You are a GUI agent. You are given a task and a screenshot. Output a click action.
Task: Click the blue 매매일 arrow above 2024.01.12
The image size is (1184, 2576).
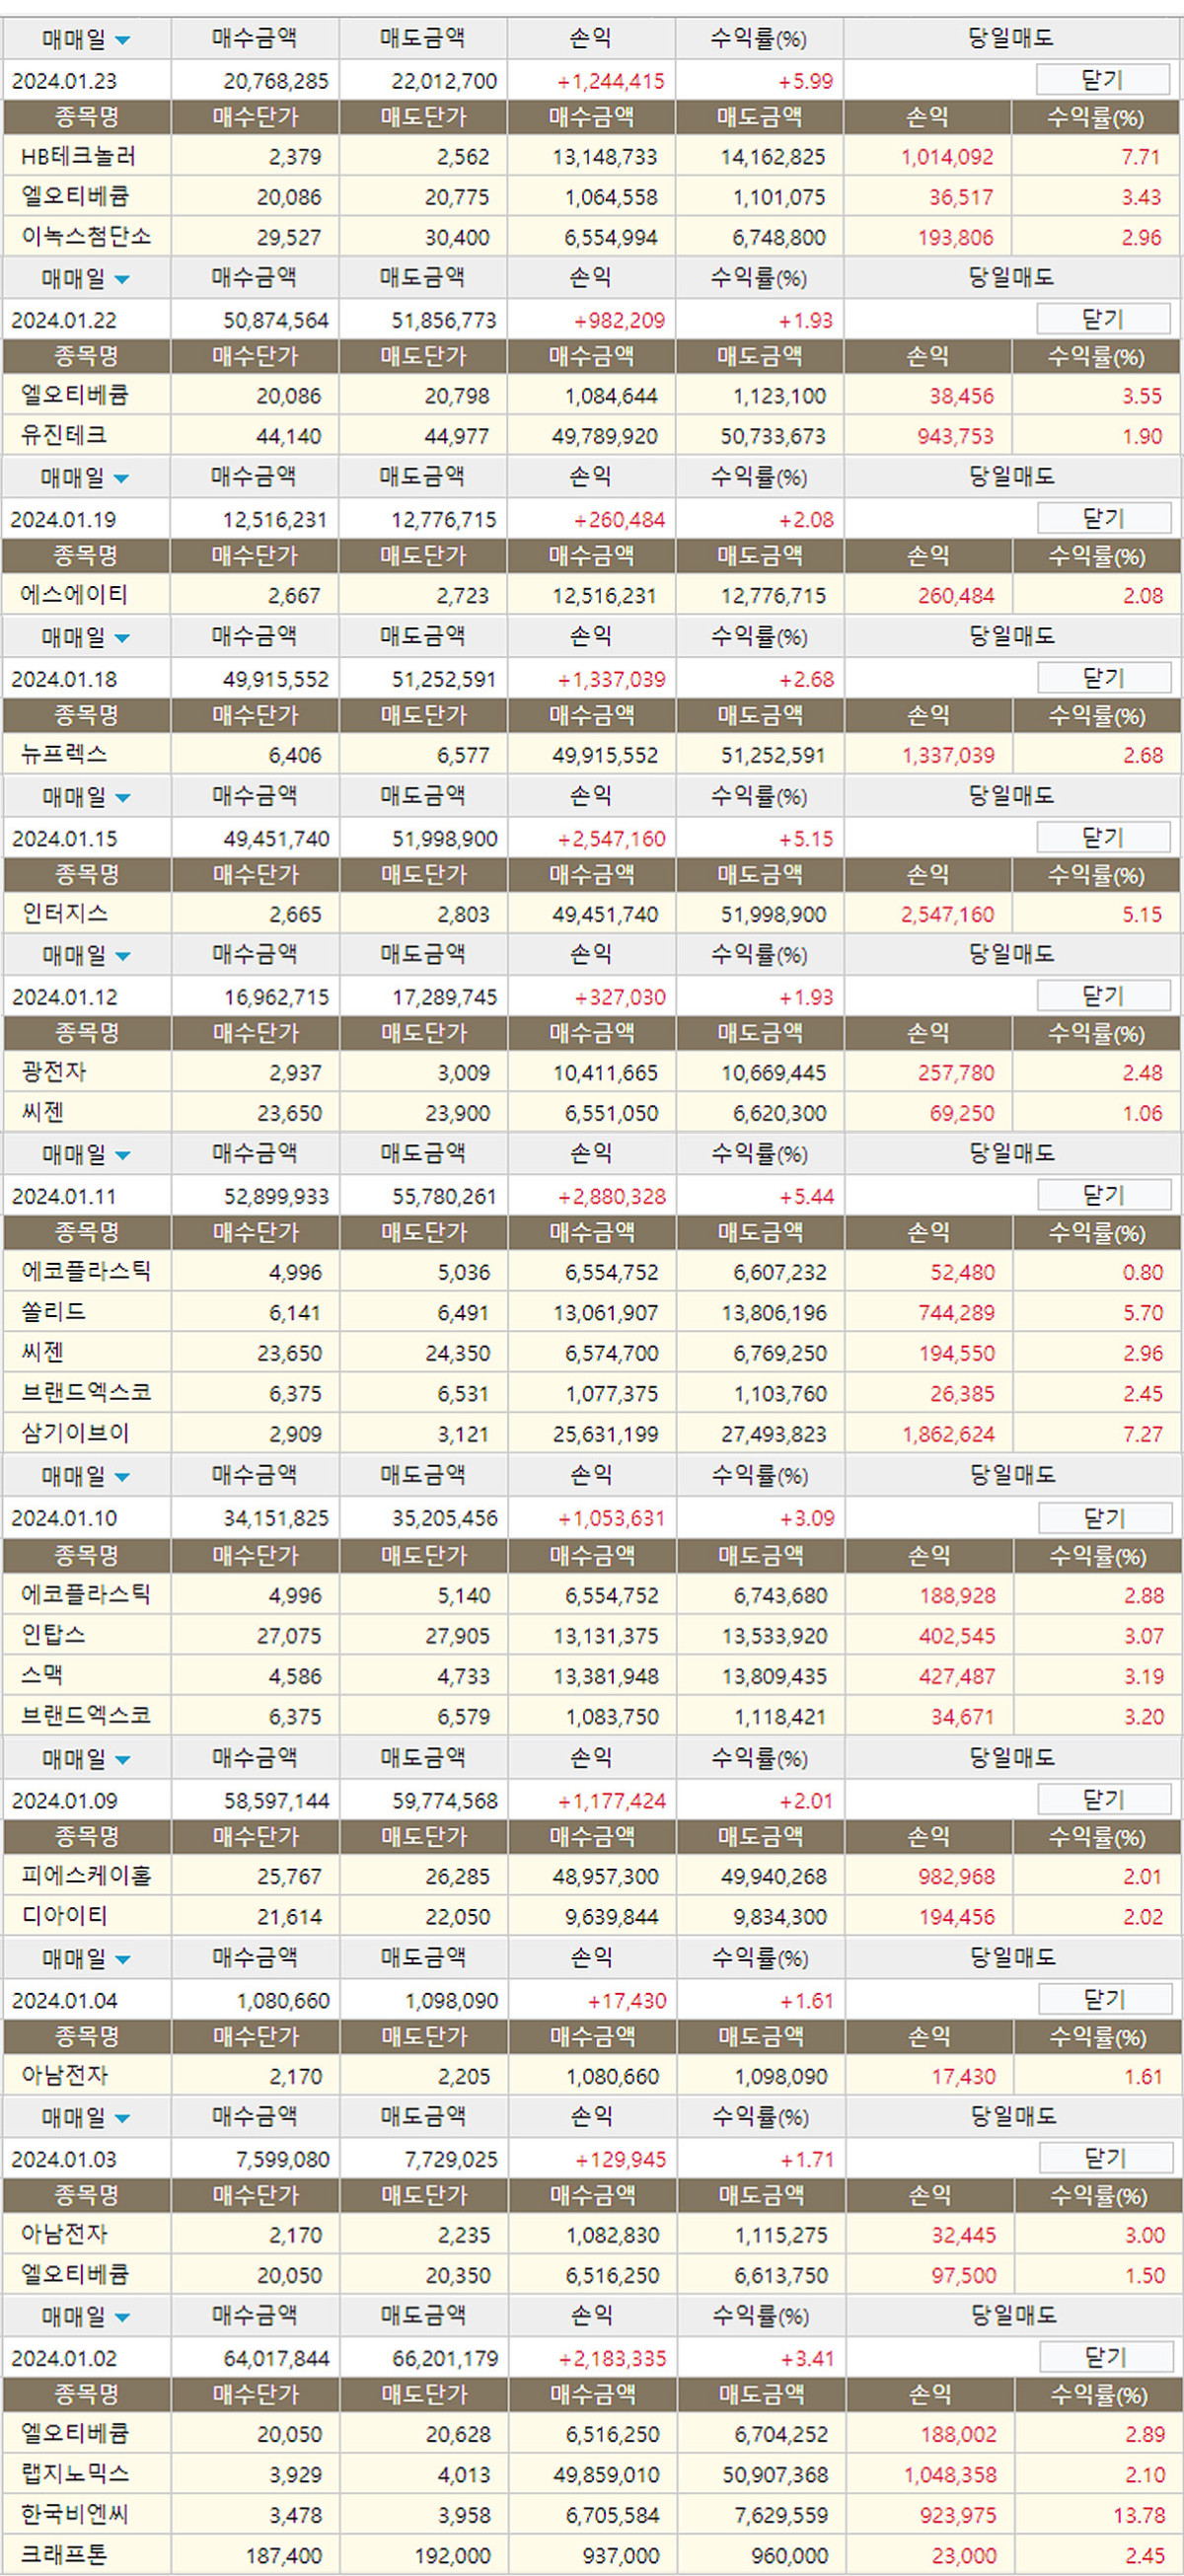click(122, 957)
